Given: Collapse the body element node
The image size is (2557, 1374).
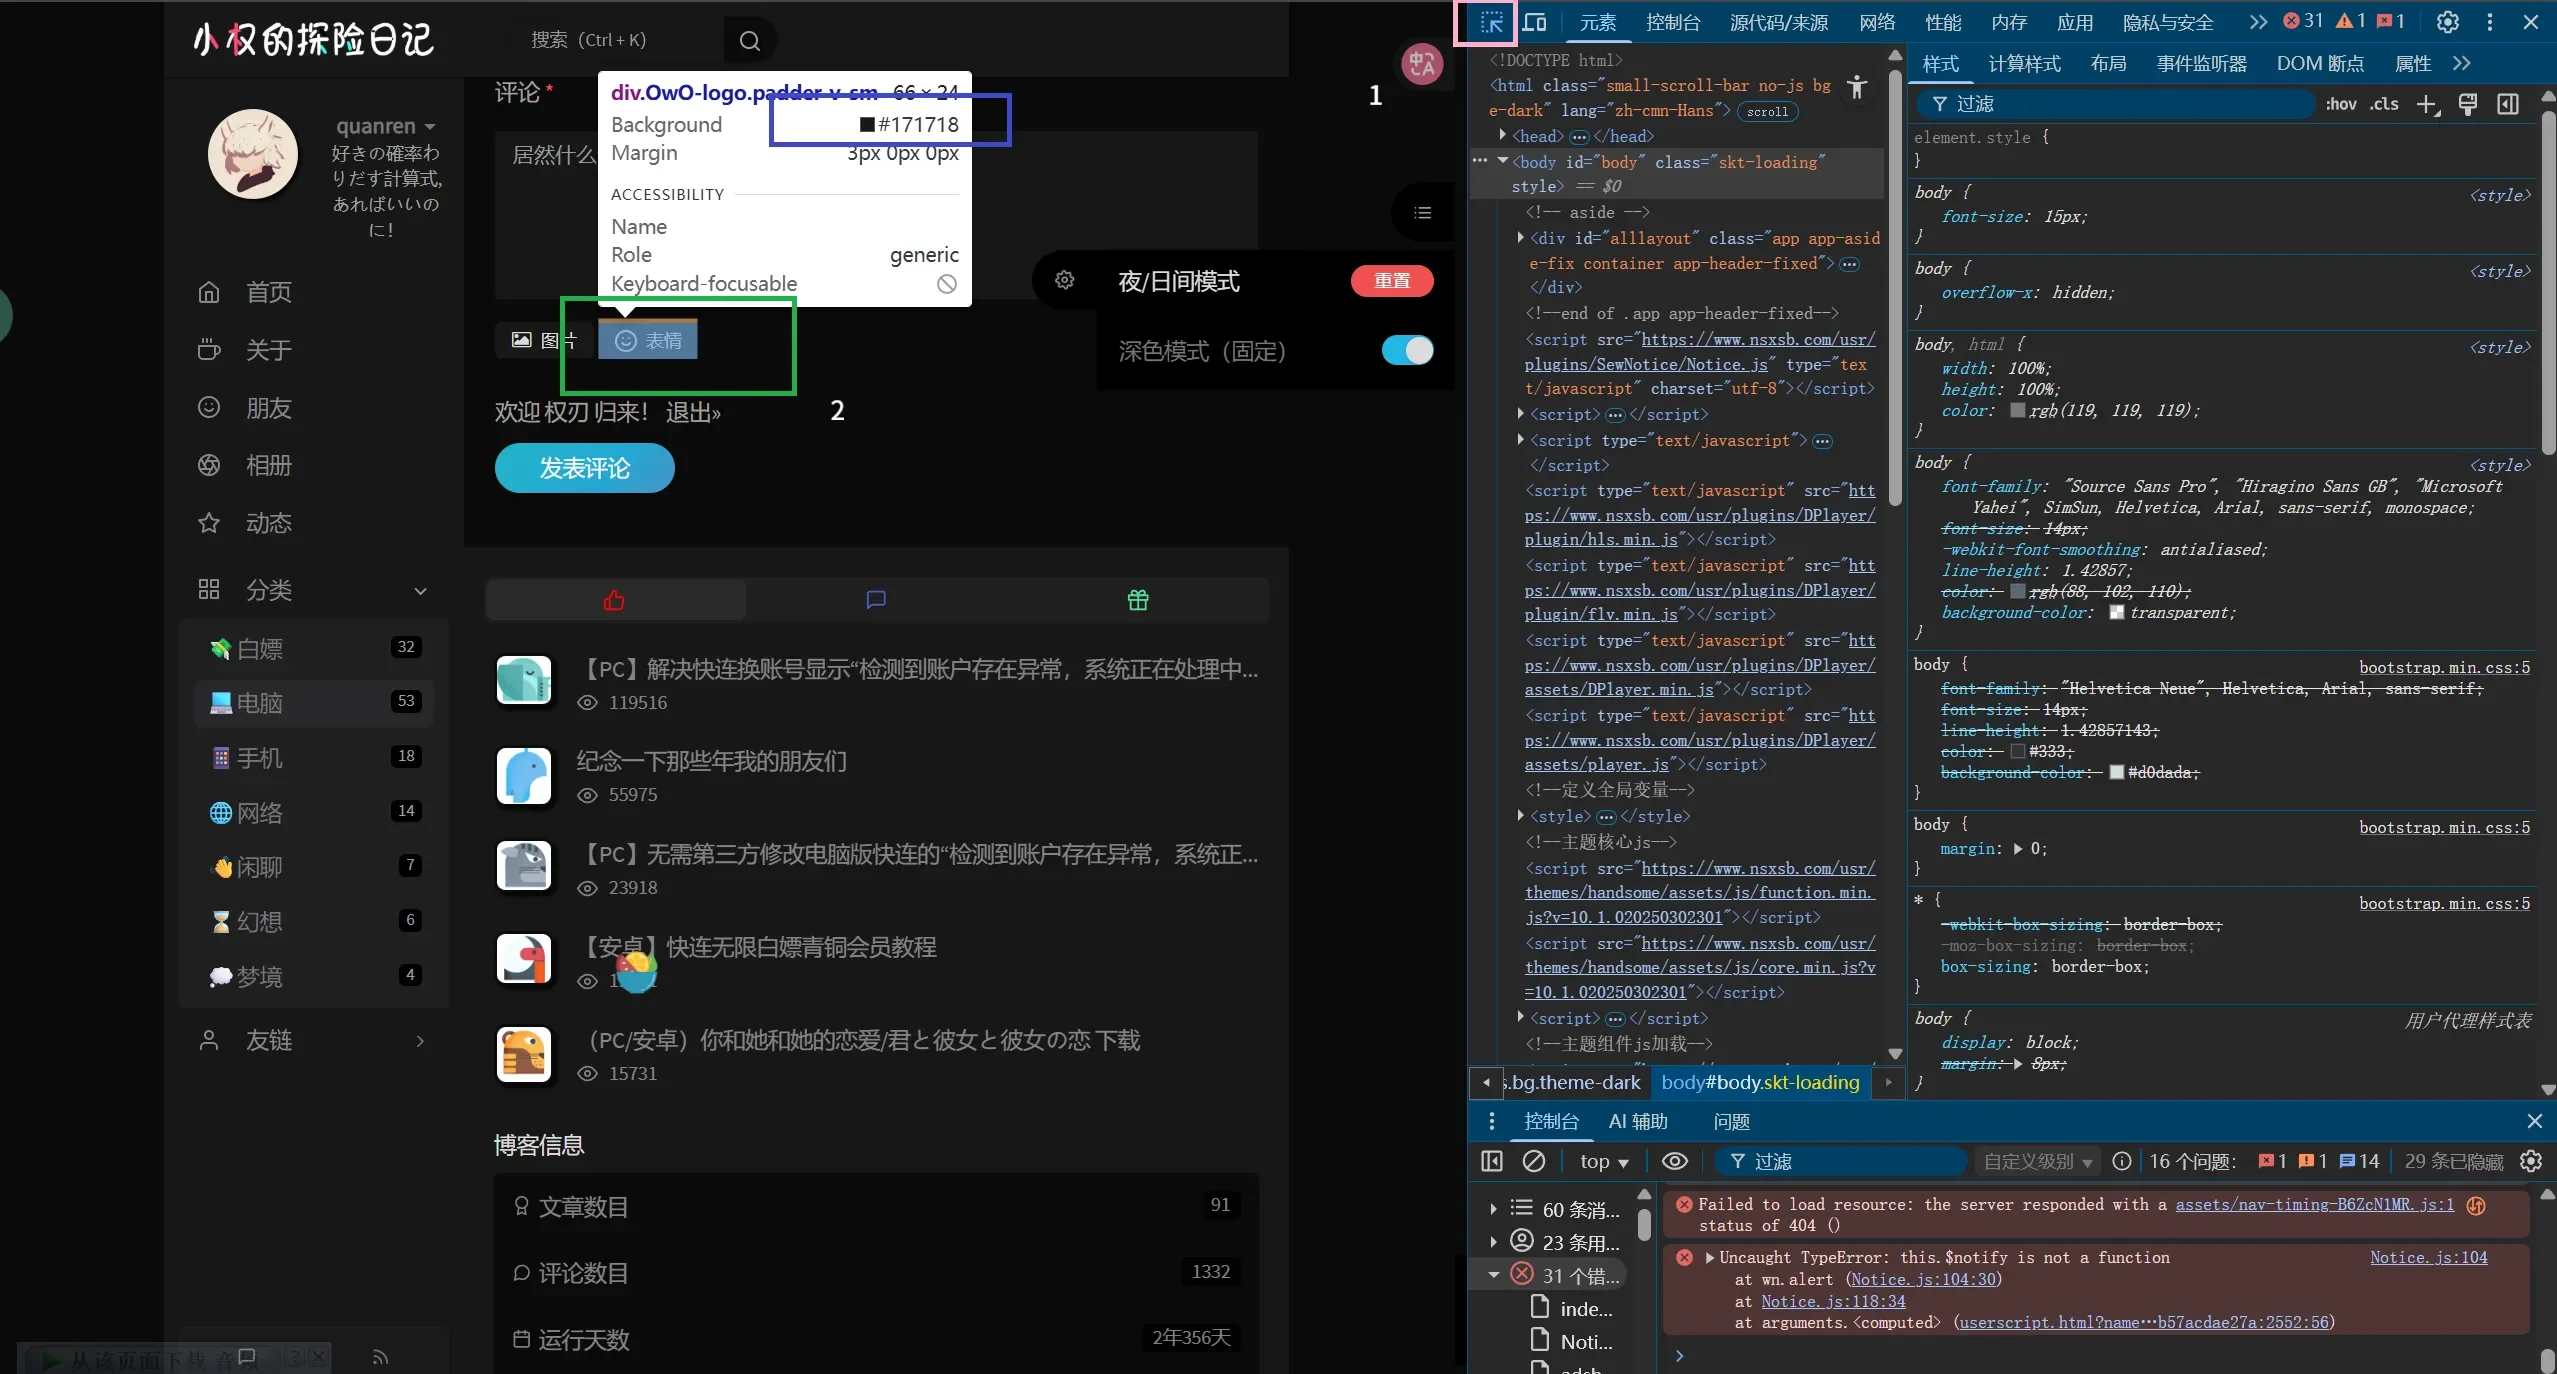Looking at the screenshot, I should pos(1502,162).
